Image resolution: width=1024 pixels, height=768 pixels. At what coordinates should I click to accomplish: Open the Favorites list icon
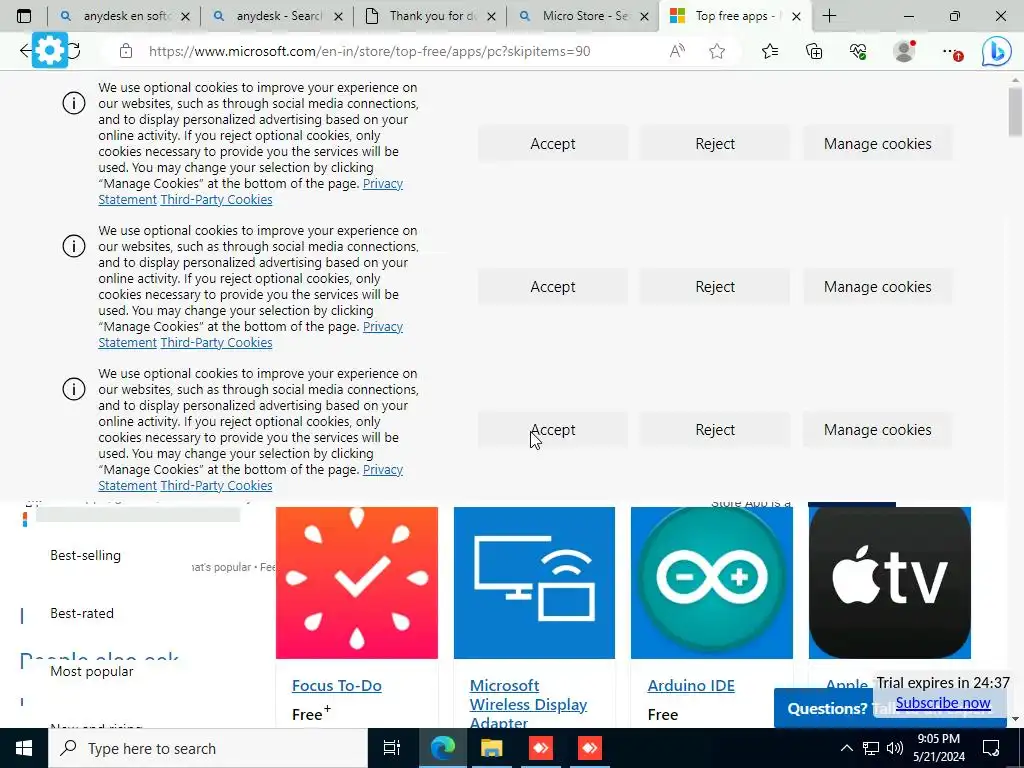[x=770, y=51]
